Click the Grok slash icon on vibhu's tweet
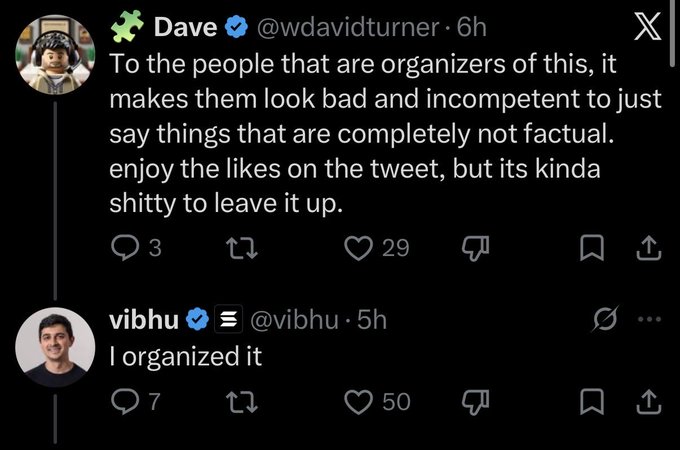This screenshot has height=450, width=680. [605, 319]
